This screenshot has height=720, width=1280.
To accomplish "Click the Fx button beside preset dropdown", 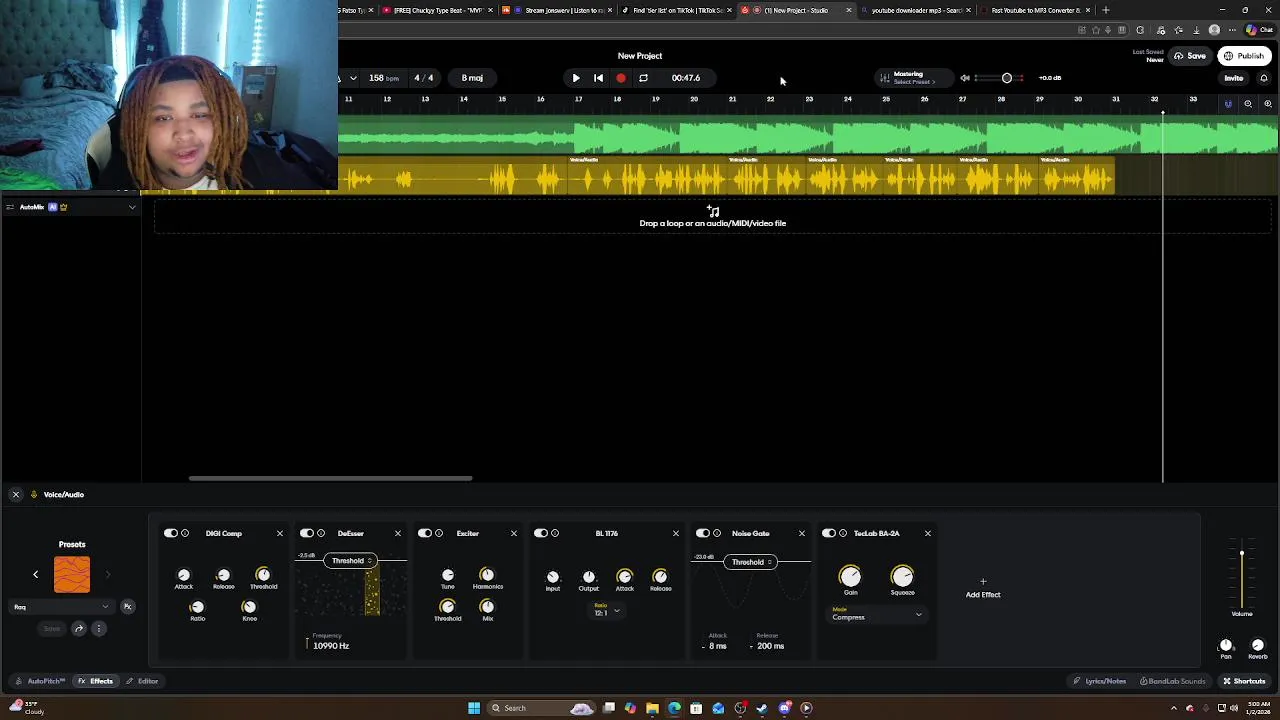I will (127, 606).
